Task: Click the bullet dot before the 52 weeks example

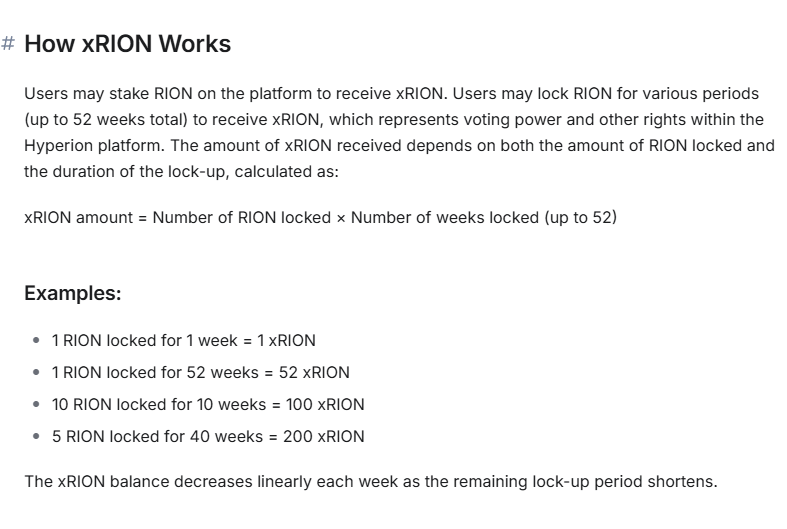Action: click(x=37, y=372)
